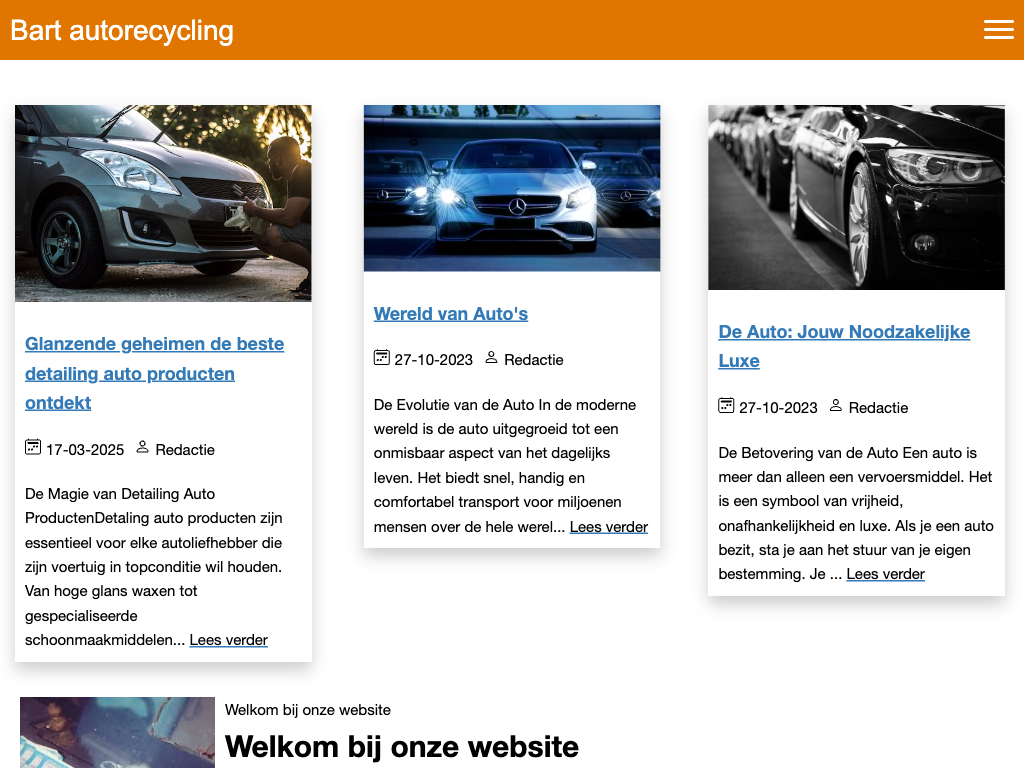Screen dimensions: 1024x768
Task: Click the 'Welkom bij onze website' heading
Action: [x=402, y=746]
